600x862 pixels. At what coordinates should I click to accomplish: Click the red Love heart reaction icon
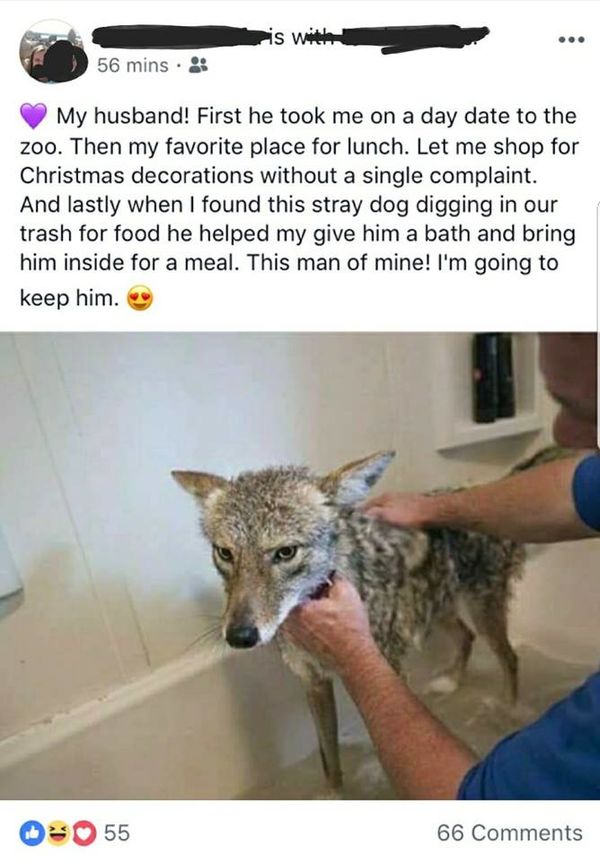pos(84,833)
